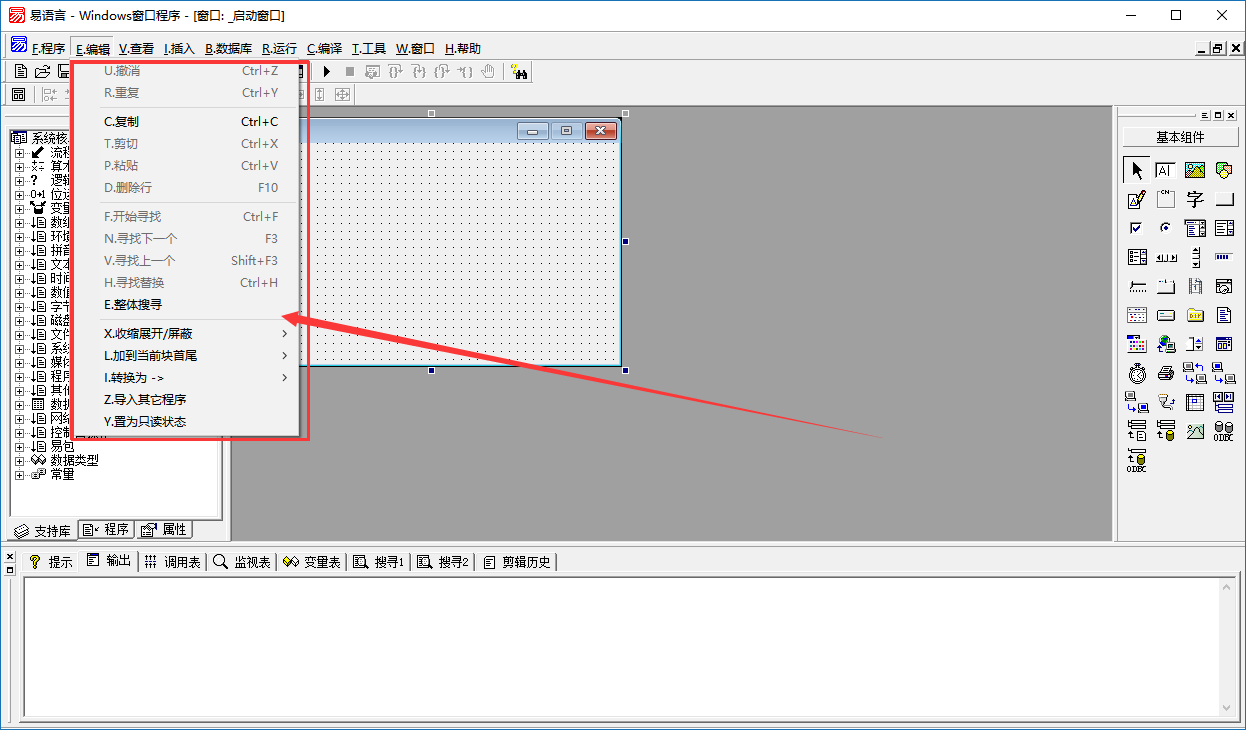Expand the 系统核心 root tree node
The width and height of the screenshot is (1246, 730).
(x=40, y=138)
